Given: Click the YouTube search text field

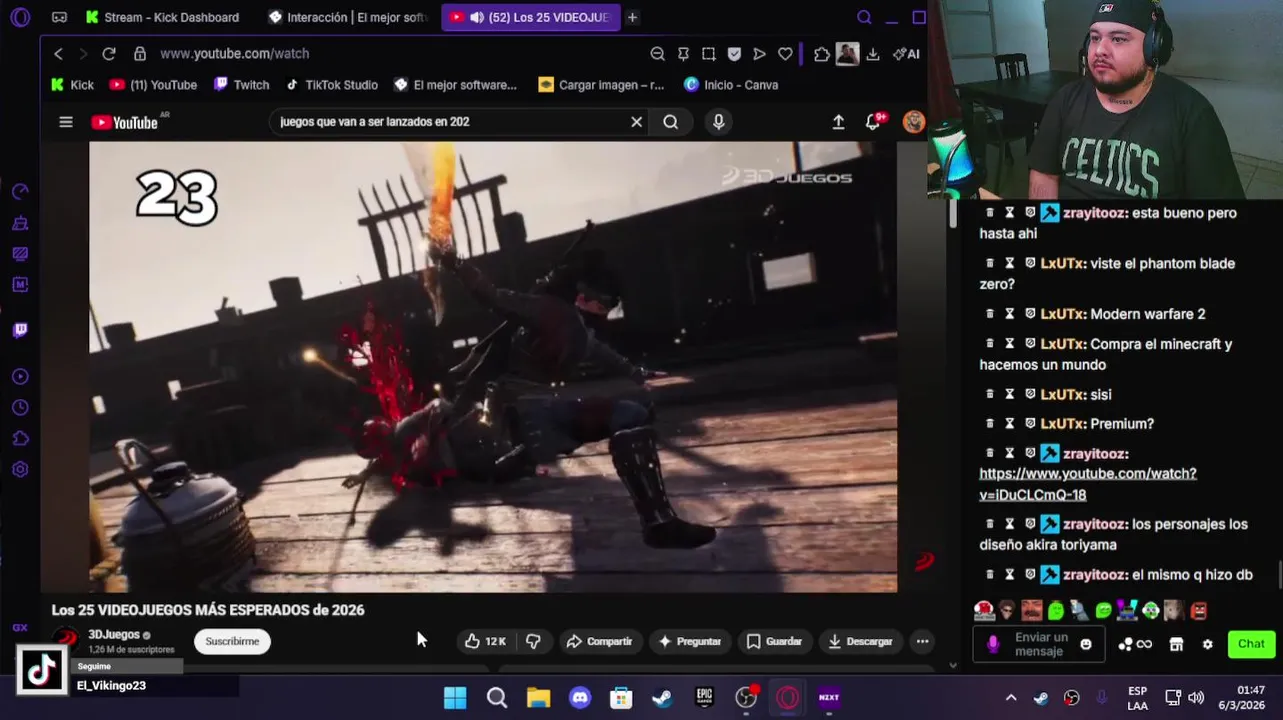Looking at the screenshot, I should point(452,122).
